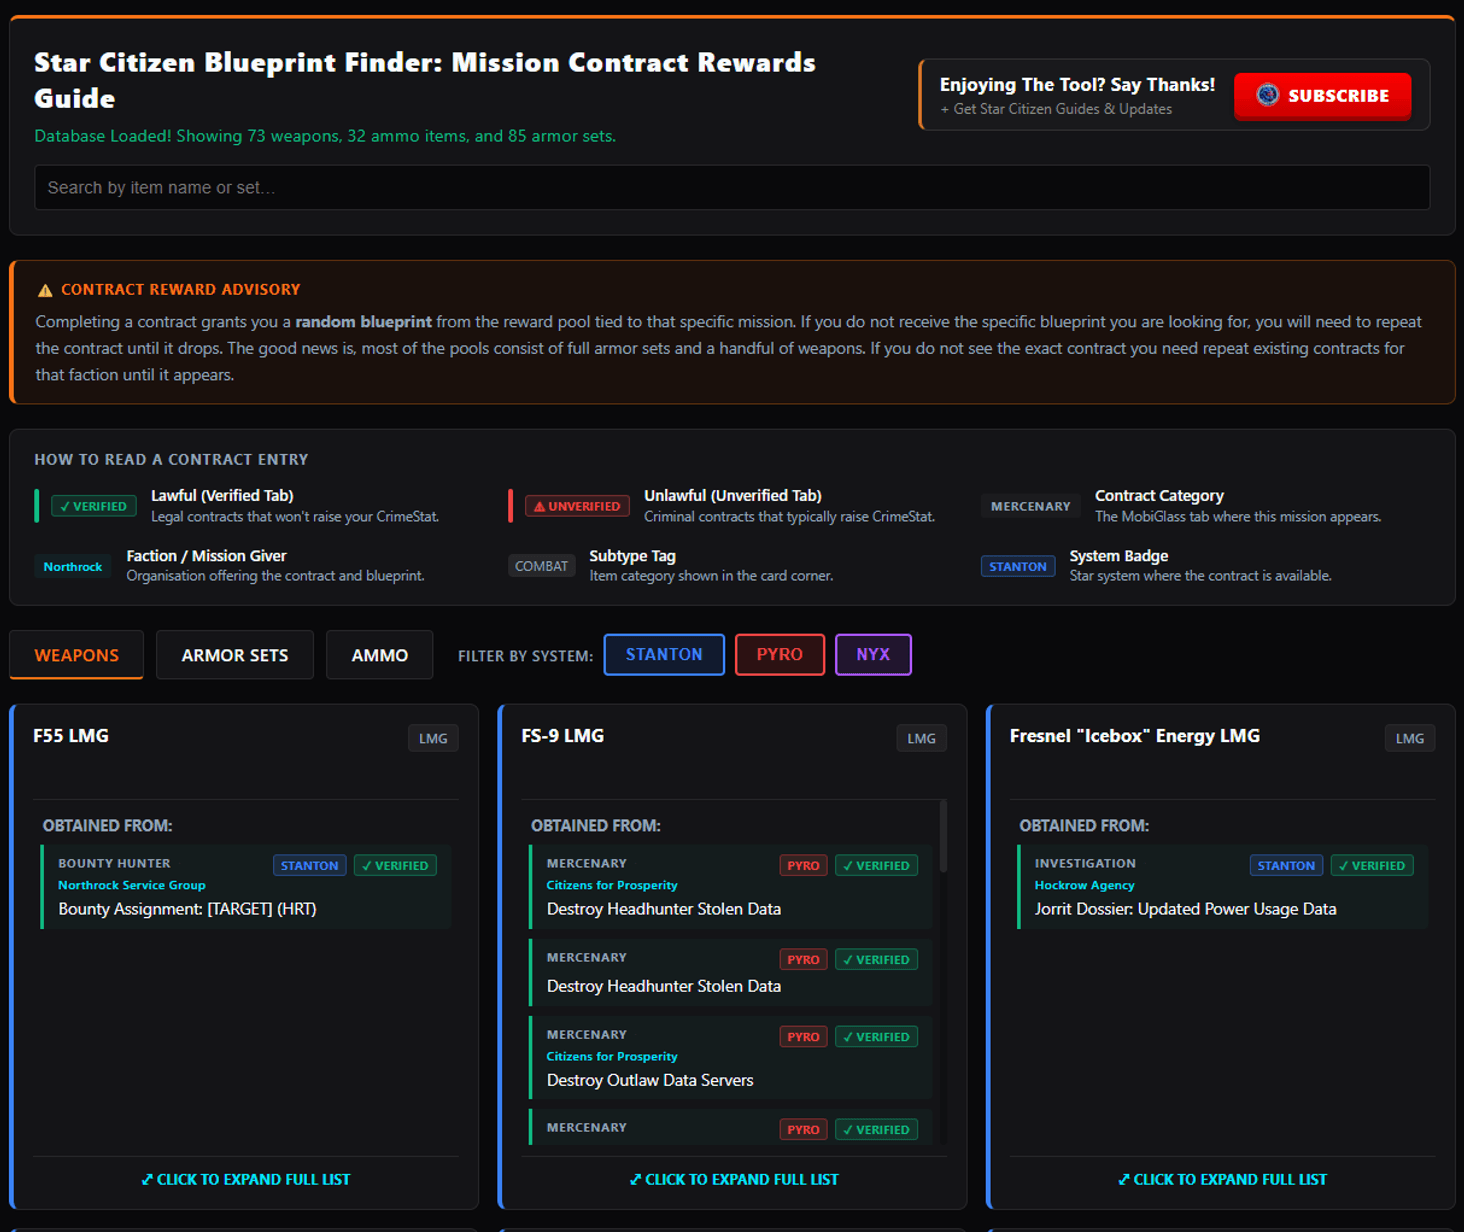This screenshot has width=1464, height=1232.
Task: Click the Verified badge in the legend
Action: click(93, 506)
